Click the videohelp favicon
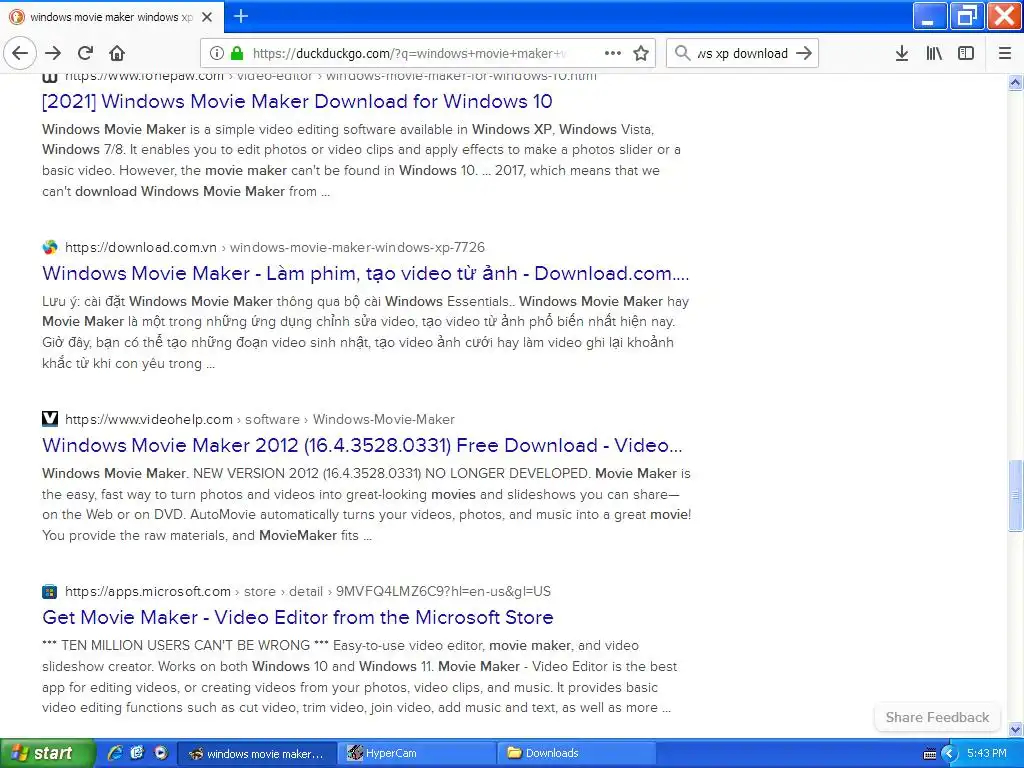 point(50,419)
